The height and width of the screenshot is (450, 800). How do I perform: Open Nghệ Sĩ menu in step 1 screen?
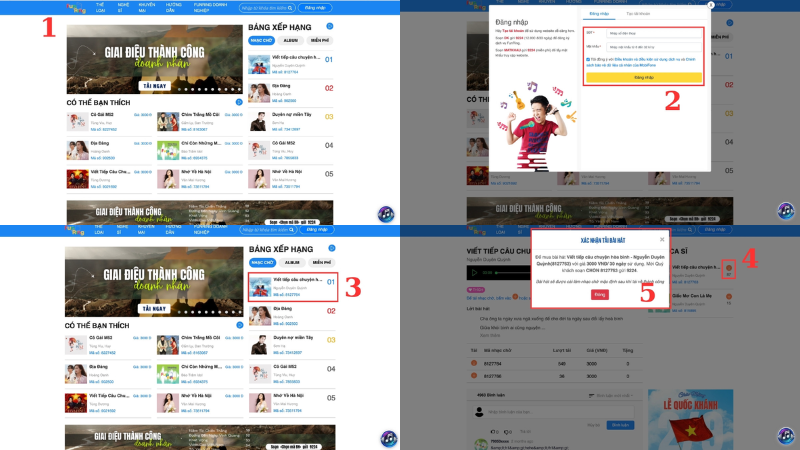pyautogui.click(x=123, y=7)
